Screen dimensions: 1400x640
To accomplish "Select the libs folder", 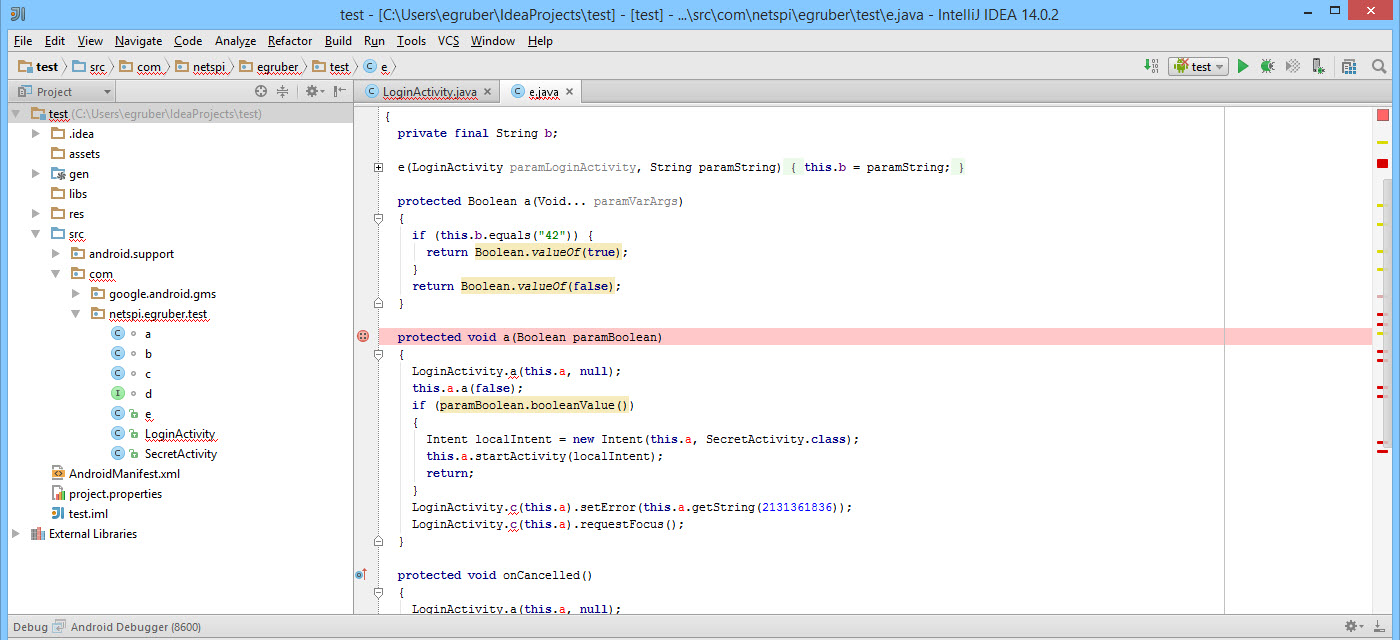I will [78, 193].
